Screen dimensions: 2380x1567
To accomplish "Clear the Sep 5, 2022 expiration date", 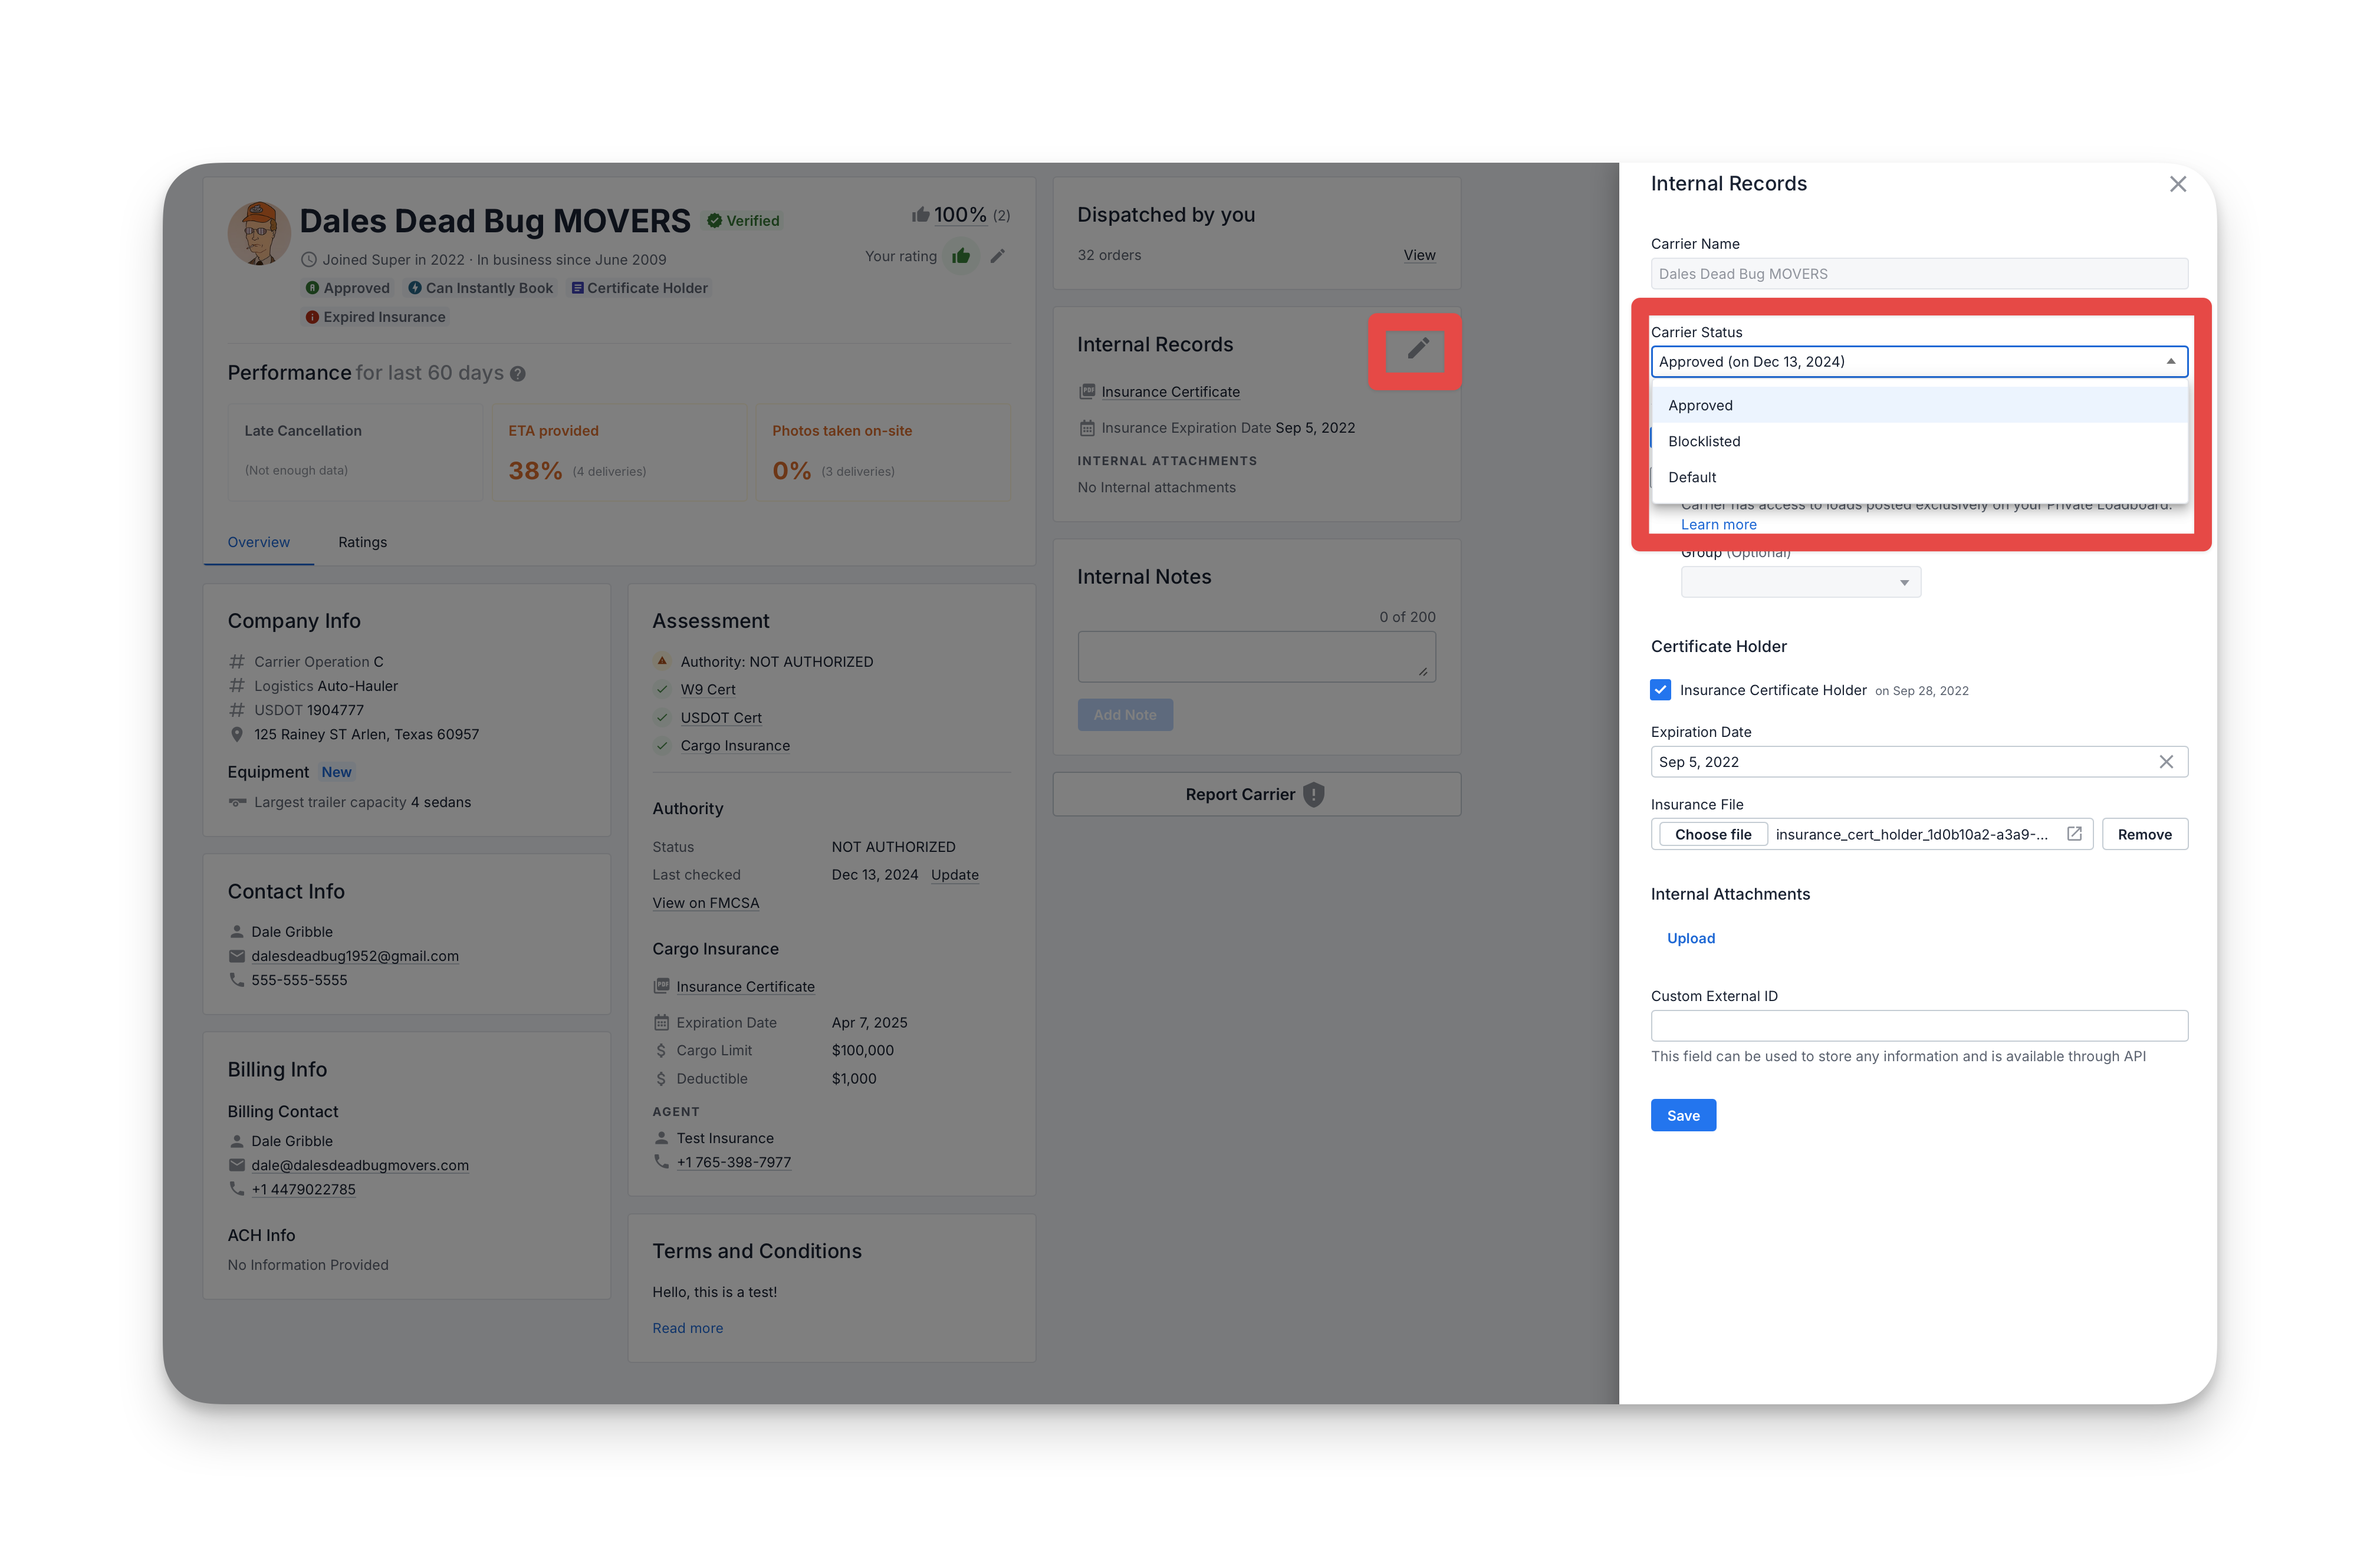I will click(2165, 762).
